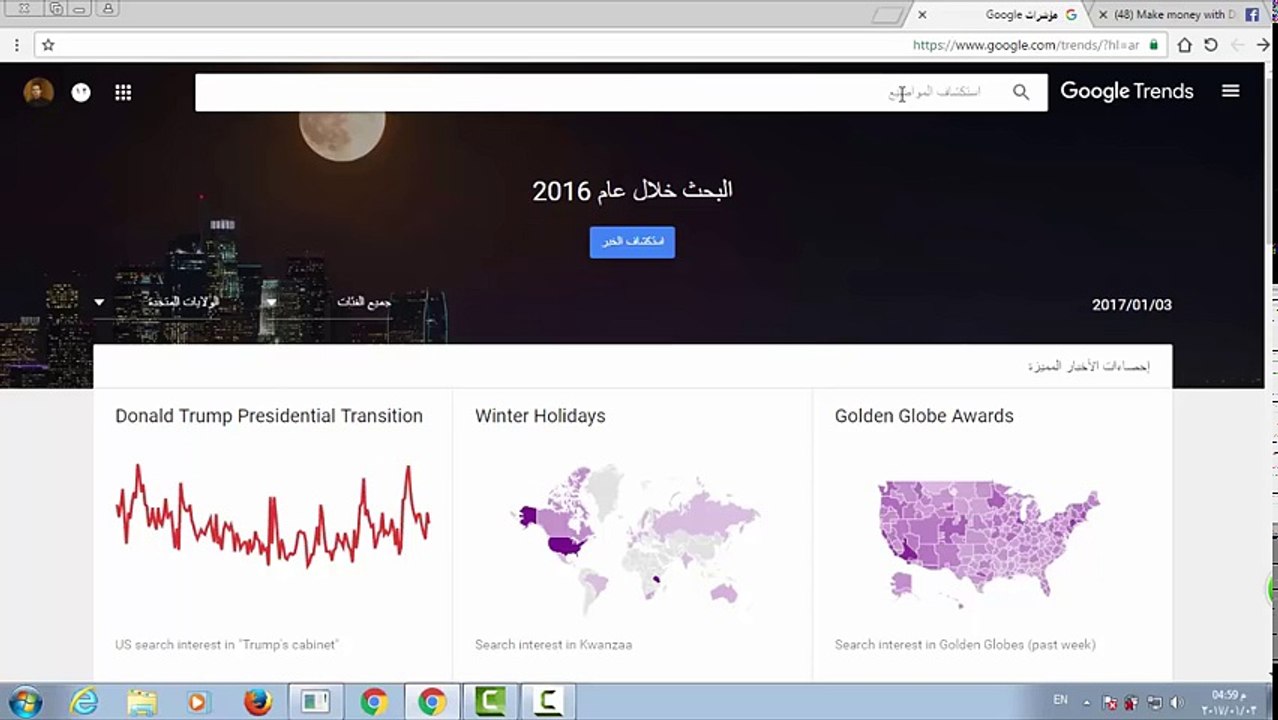The width and height of the screenshot is (1278, 720).
Task: Open the Google account avatar
Action: pyautogui.click(x=38, y=92)
